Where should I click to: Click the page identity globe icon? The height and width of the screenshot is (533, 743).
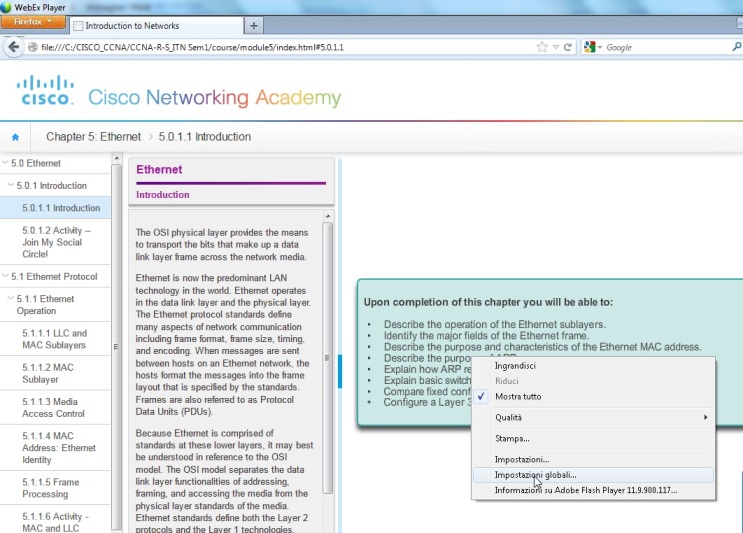pyautogui.click(x=33, y=47)
